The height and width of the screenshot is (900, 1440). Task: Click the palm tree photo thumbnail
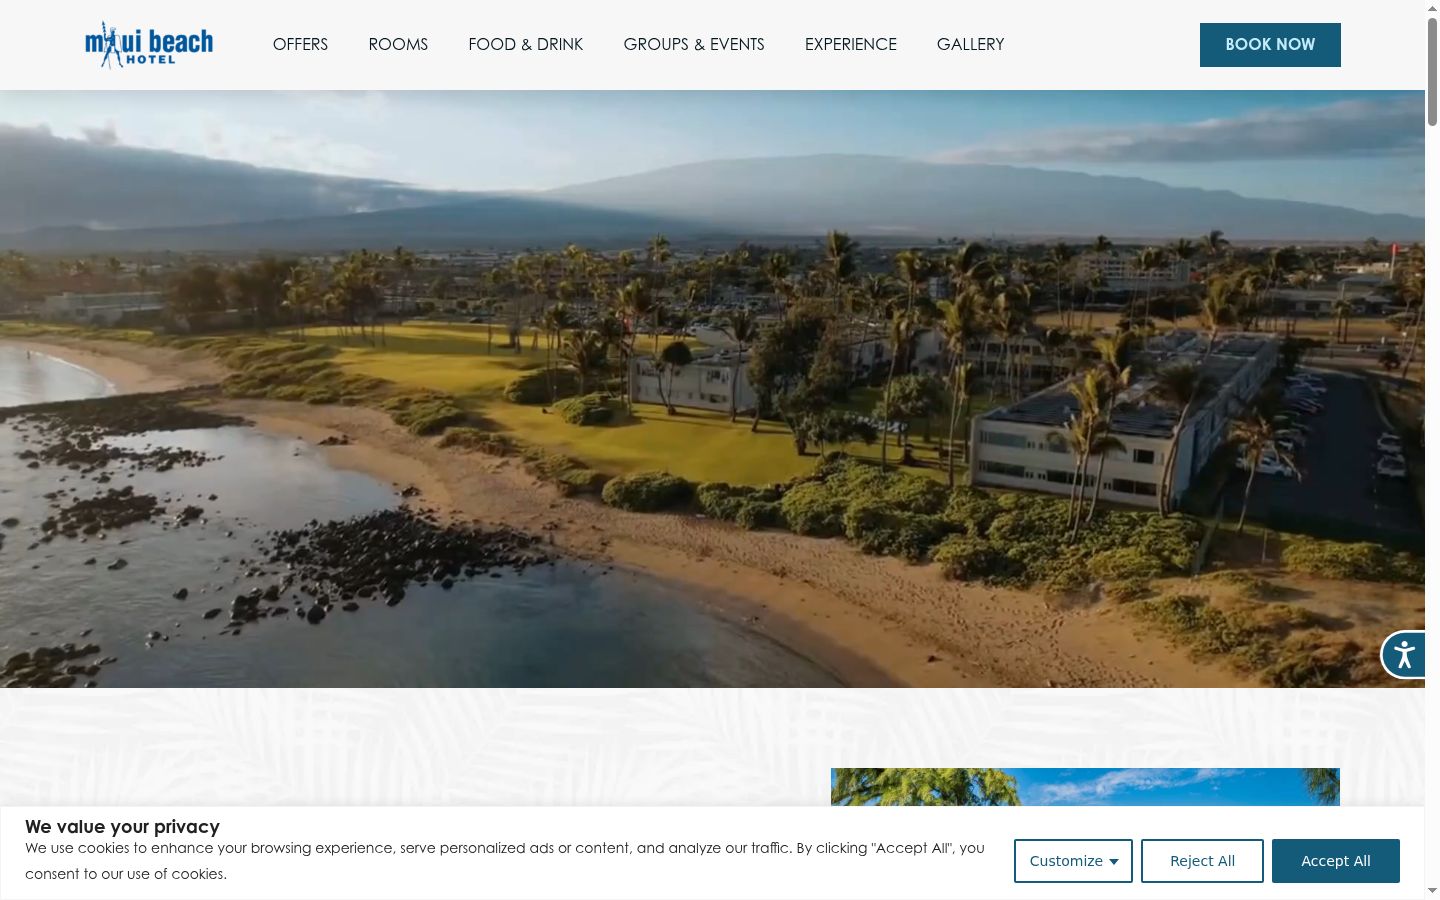click(x=1085, y=787)
